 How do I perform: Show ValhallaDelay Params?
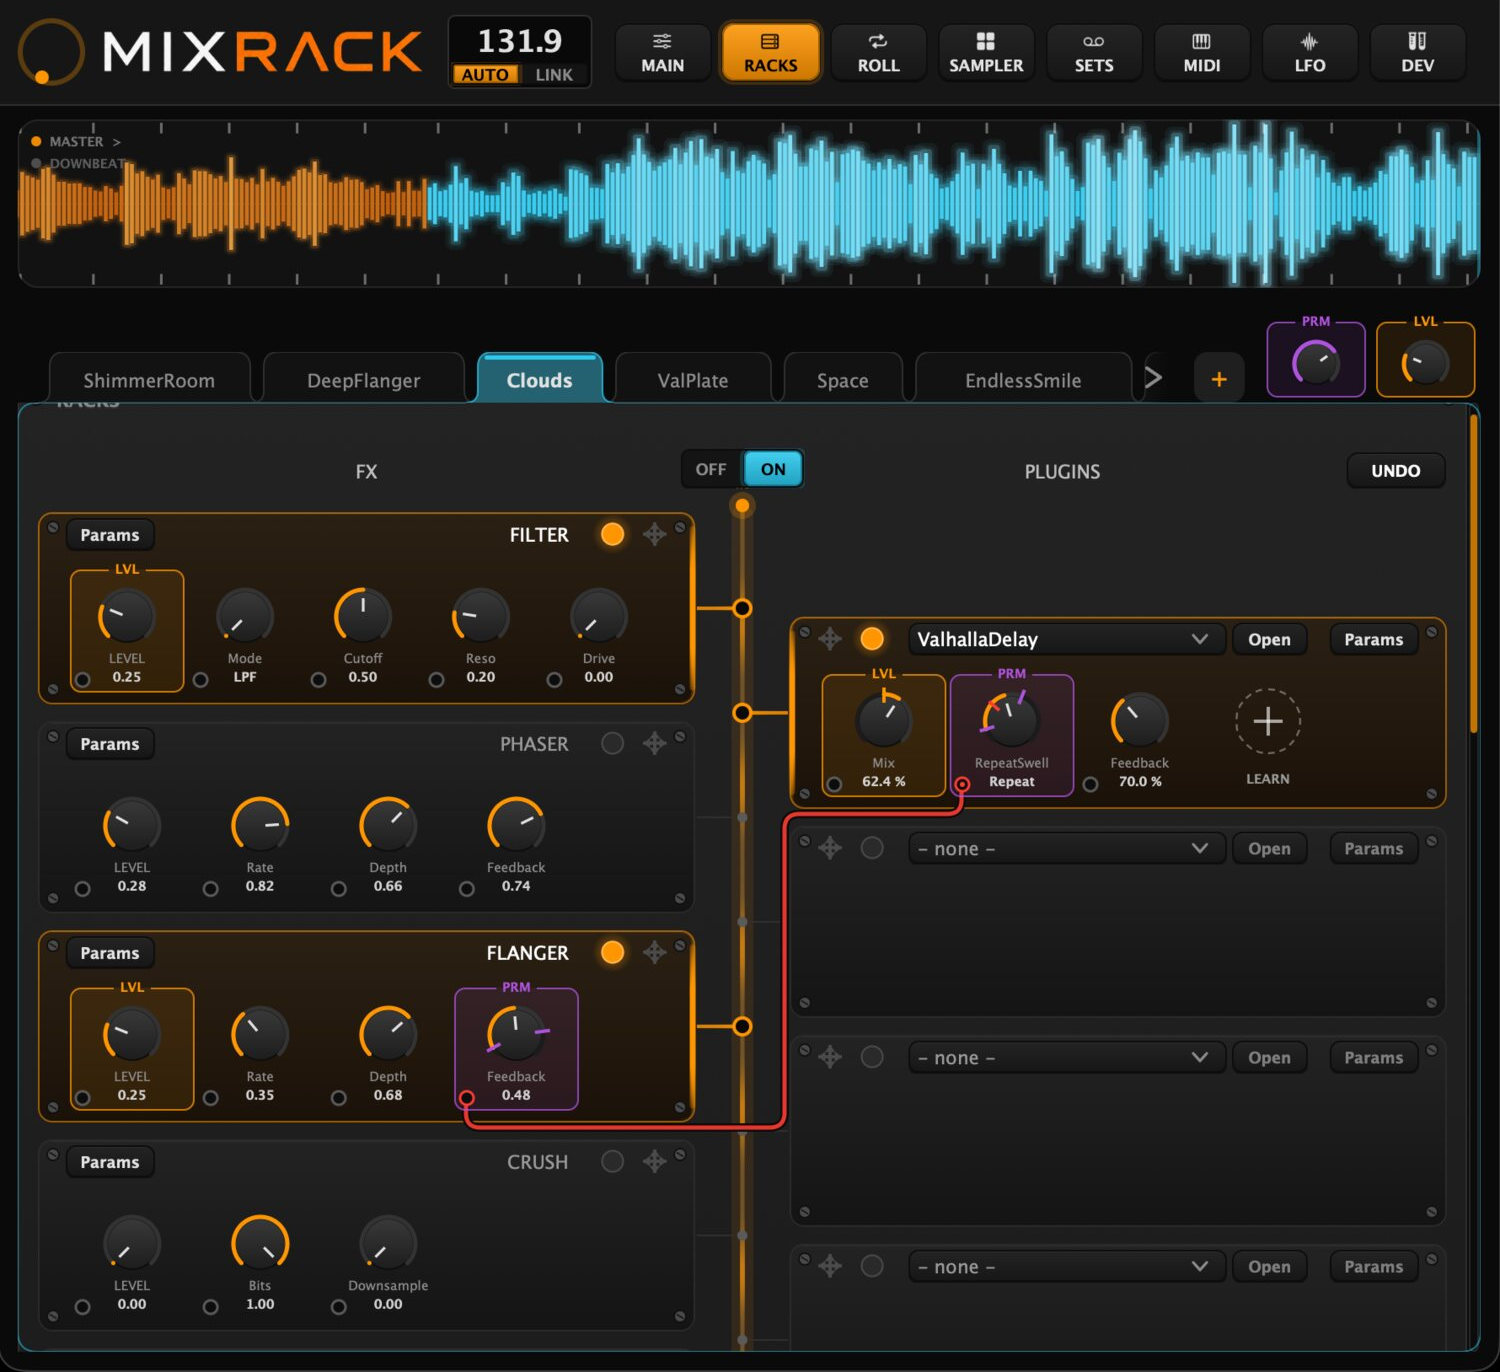[1374, 639]
